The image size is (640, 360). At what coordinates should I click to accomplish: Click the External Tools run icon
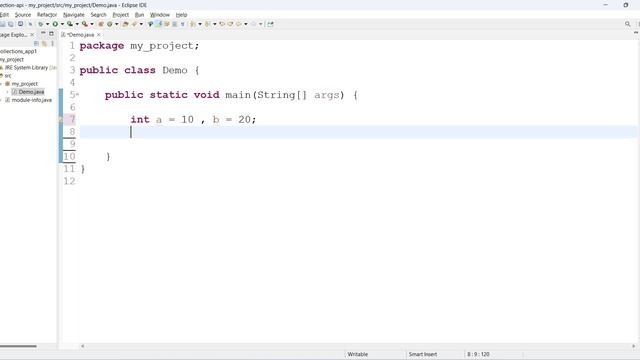(84, 24)
